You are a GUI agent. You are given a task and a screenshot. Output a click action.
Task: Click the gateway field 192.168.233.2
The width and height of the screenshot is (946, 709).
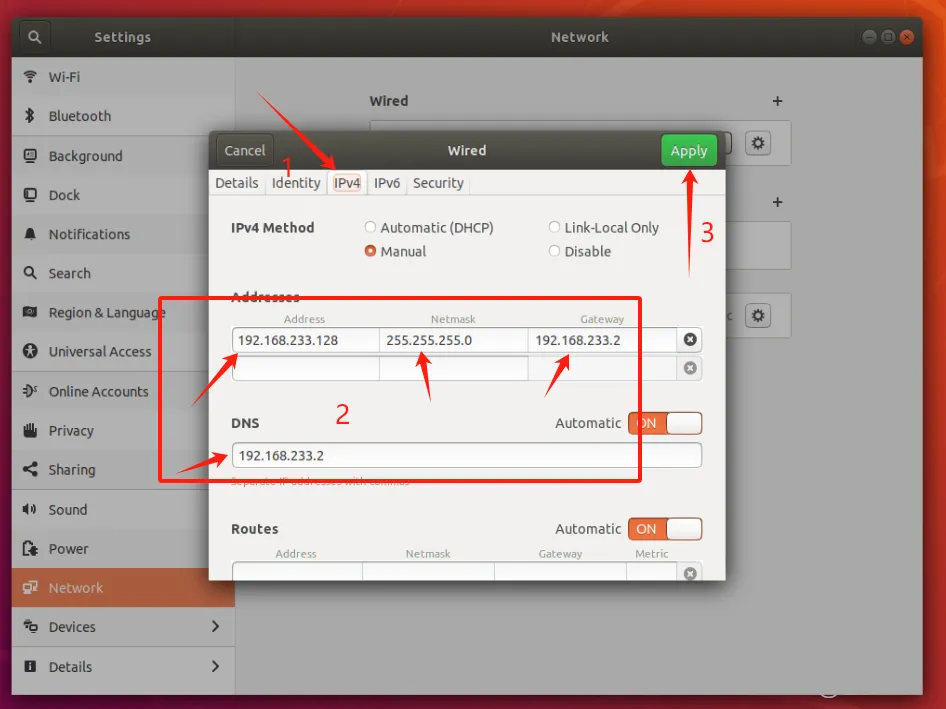click(602, 340)
